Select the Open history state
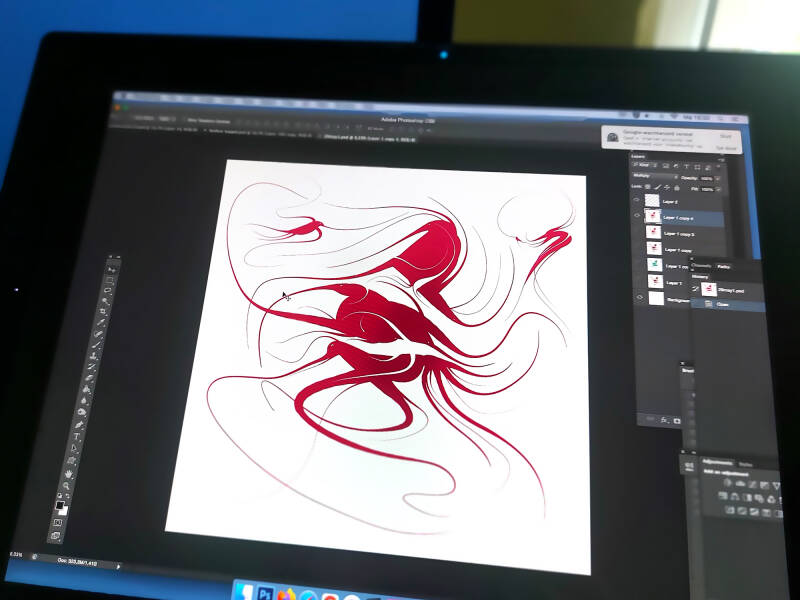Screen dimensions: 800x600 (x=729, y=305)
